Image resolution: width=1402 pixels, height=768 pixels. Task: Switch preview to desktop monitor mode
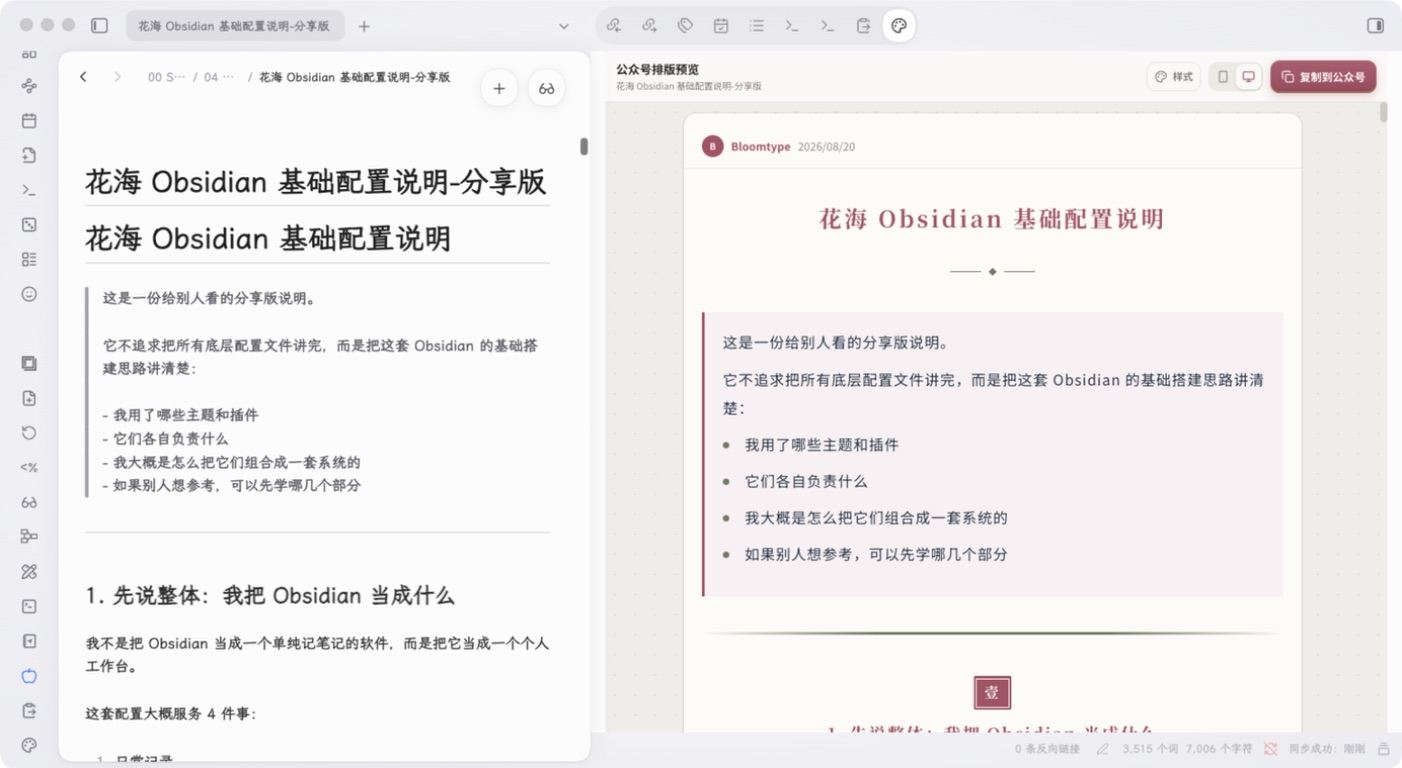(1248, 77)
